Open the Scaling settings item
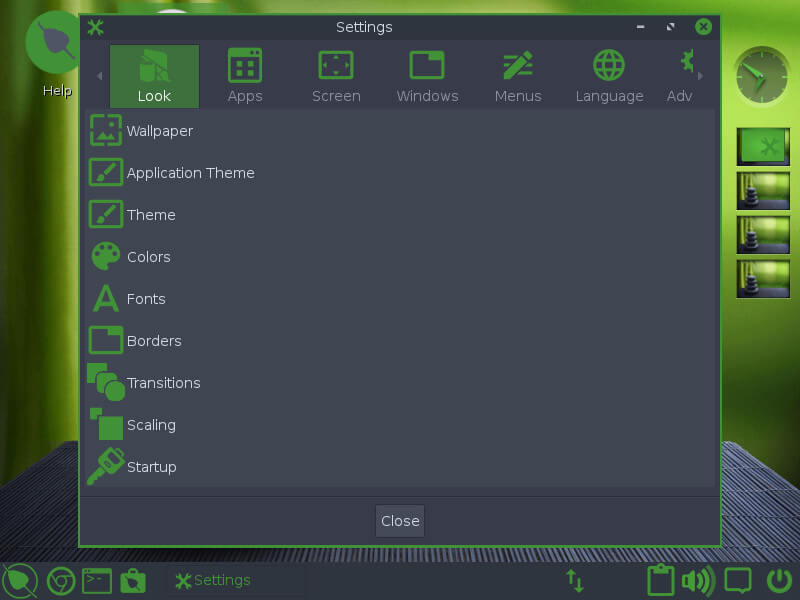800x600 pixels. [150, 425]
